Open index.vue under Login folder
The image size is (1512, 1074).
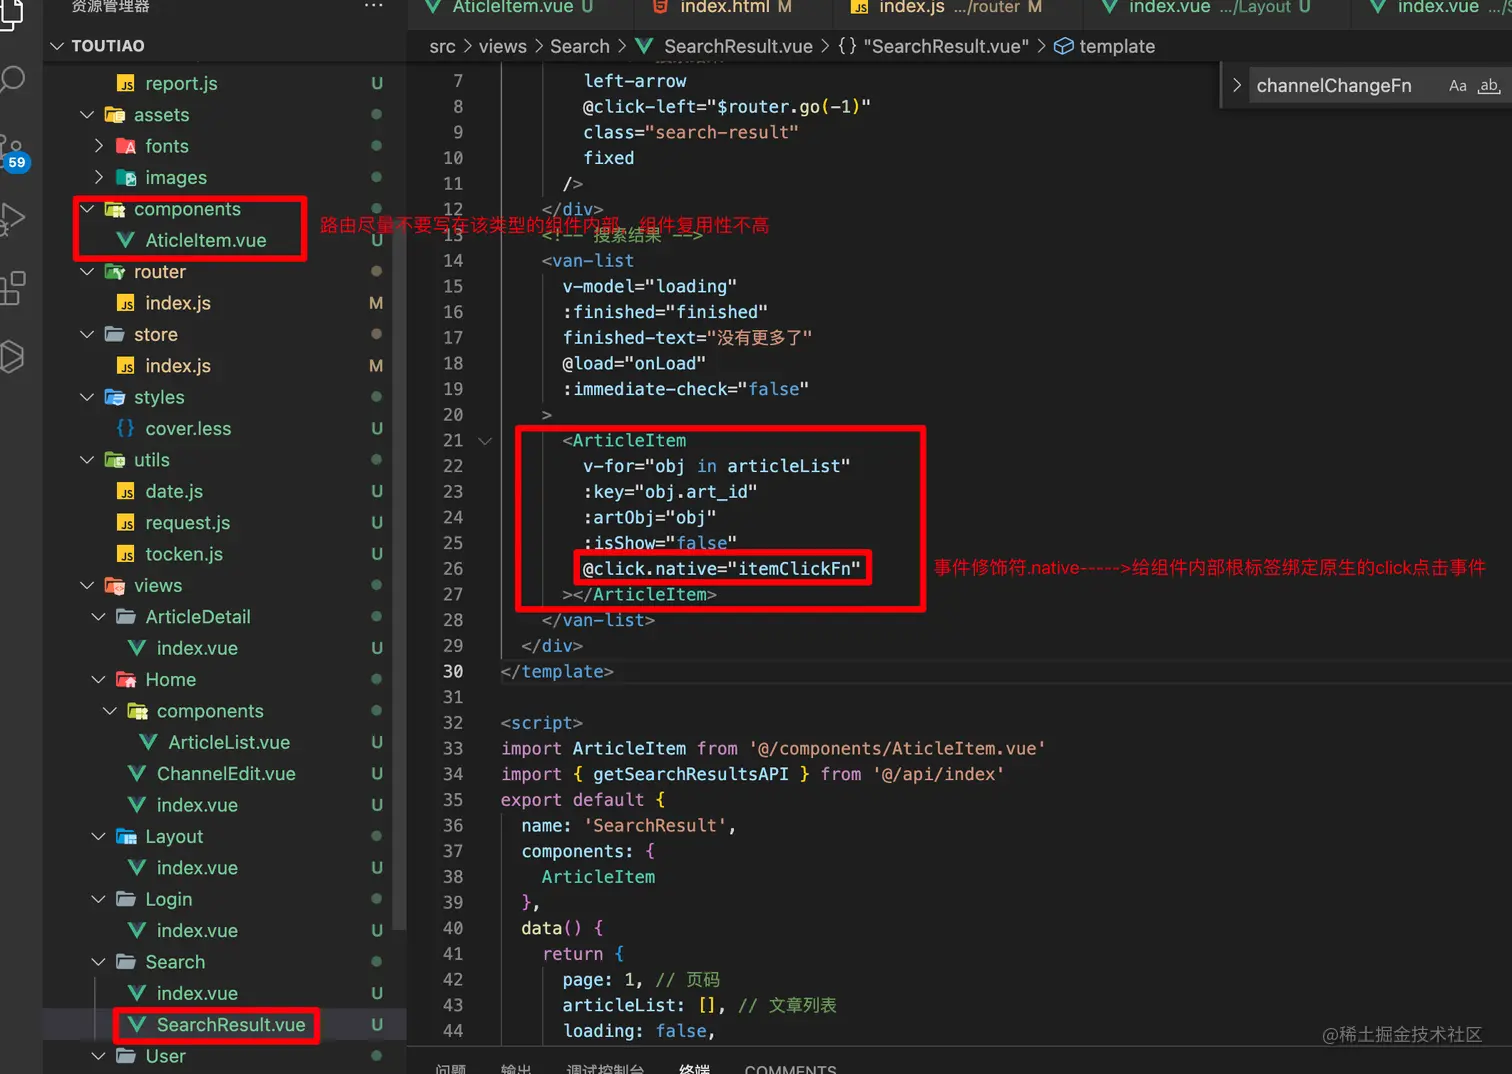(197, 931)
